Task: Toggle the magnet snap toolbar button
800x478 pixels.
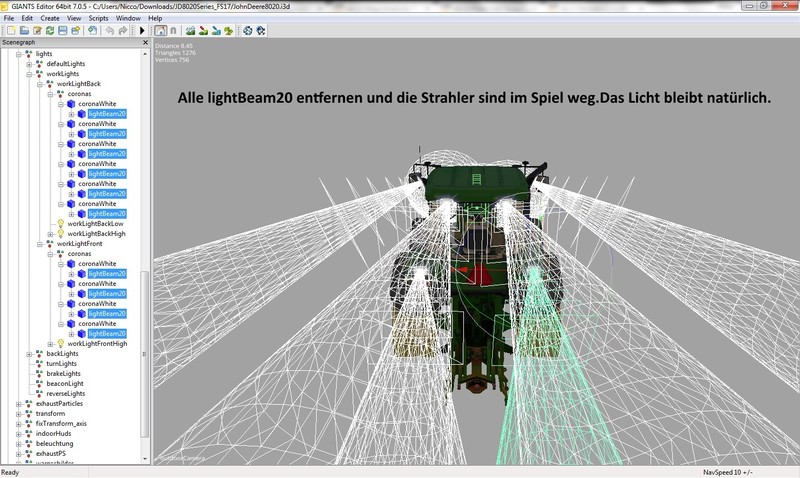Action: point(172,31)
